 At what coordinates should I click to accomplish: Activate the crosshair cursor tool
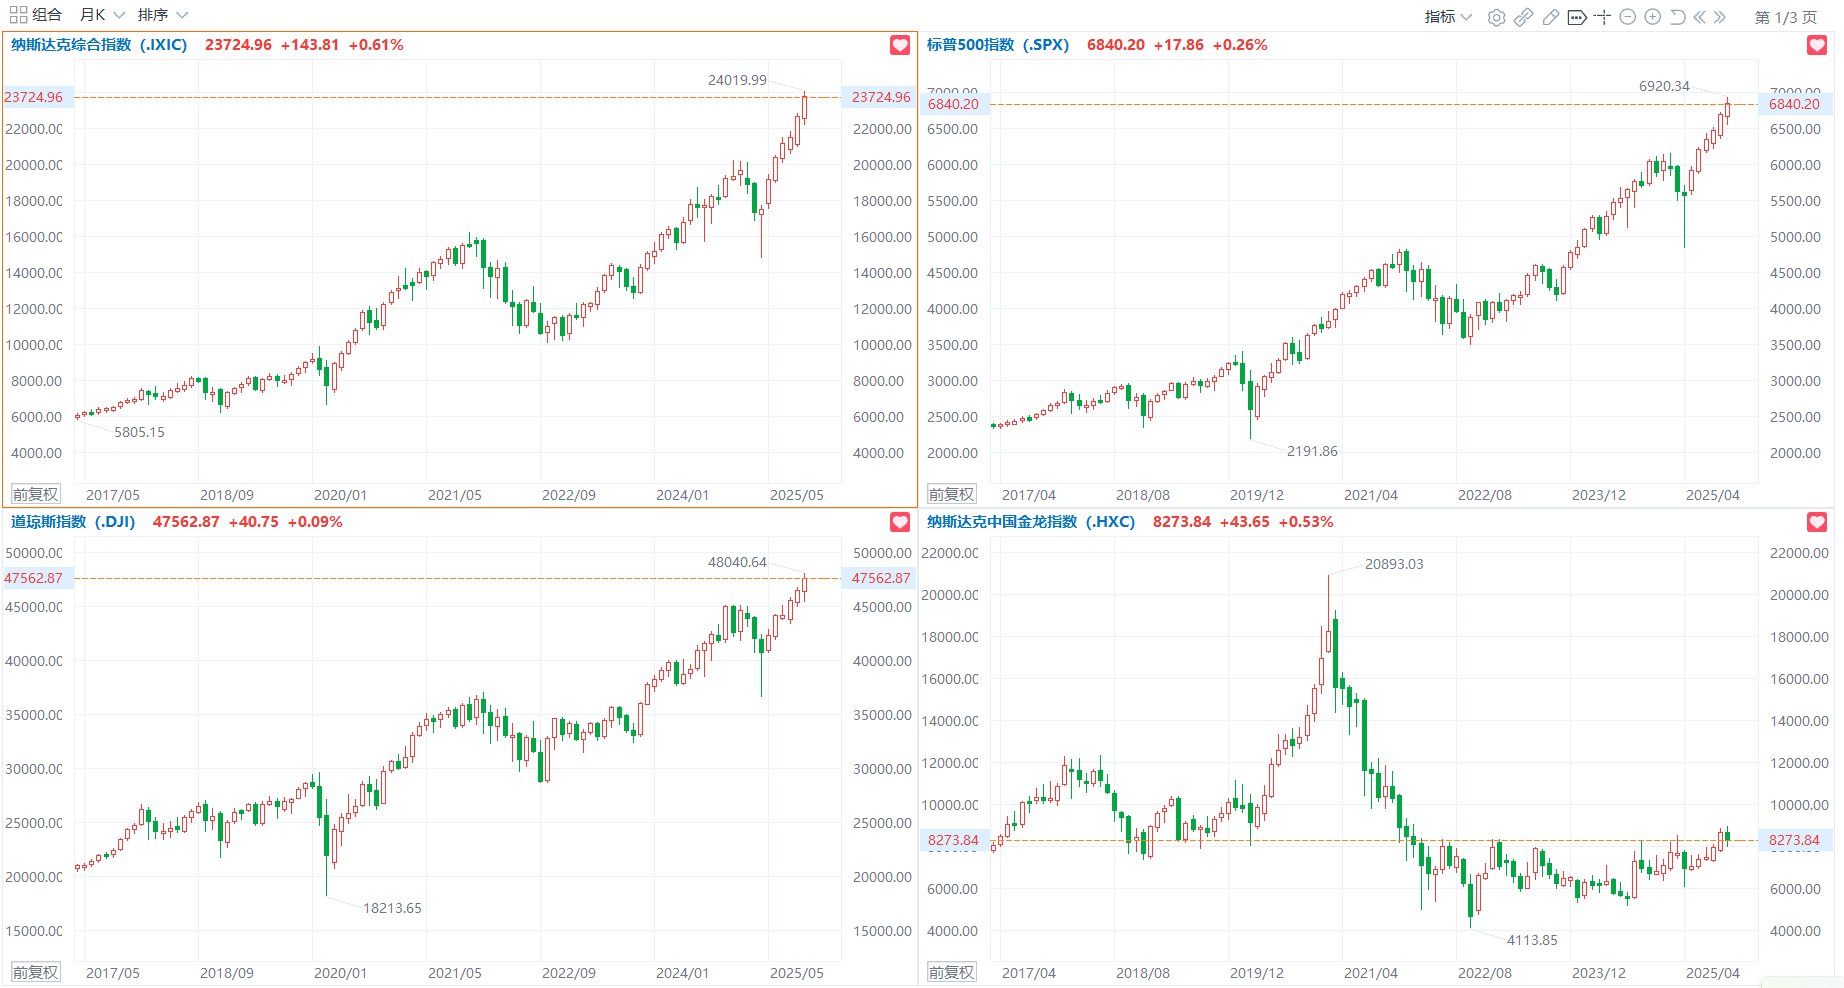[1602, 17]
